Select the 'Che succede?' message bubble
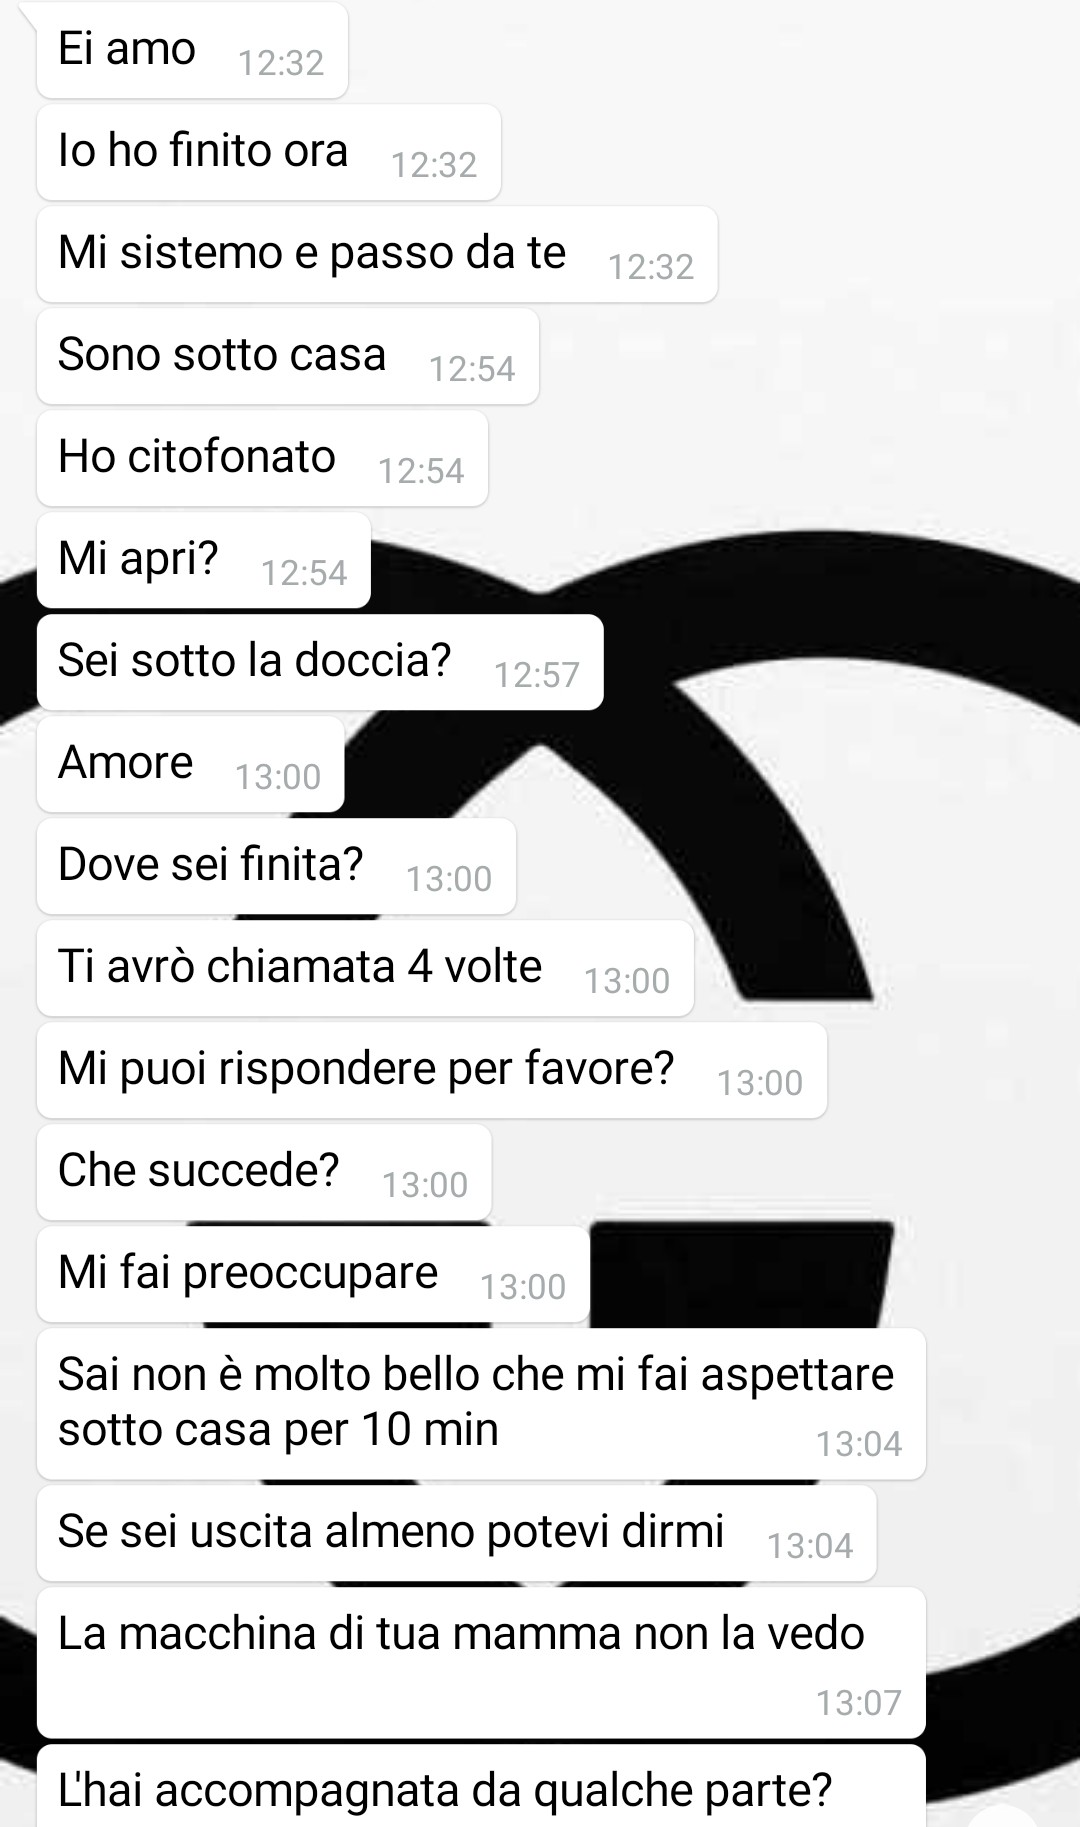This screenshot has height=1827, width=1080. (x=264, y=1172)
